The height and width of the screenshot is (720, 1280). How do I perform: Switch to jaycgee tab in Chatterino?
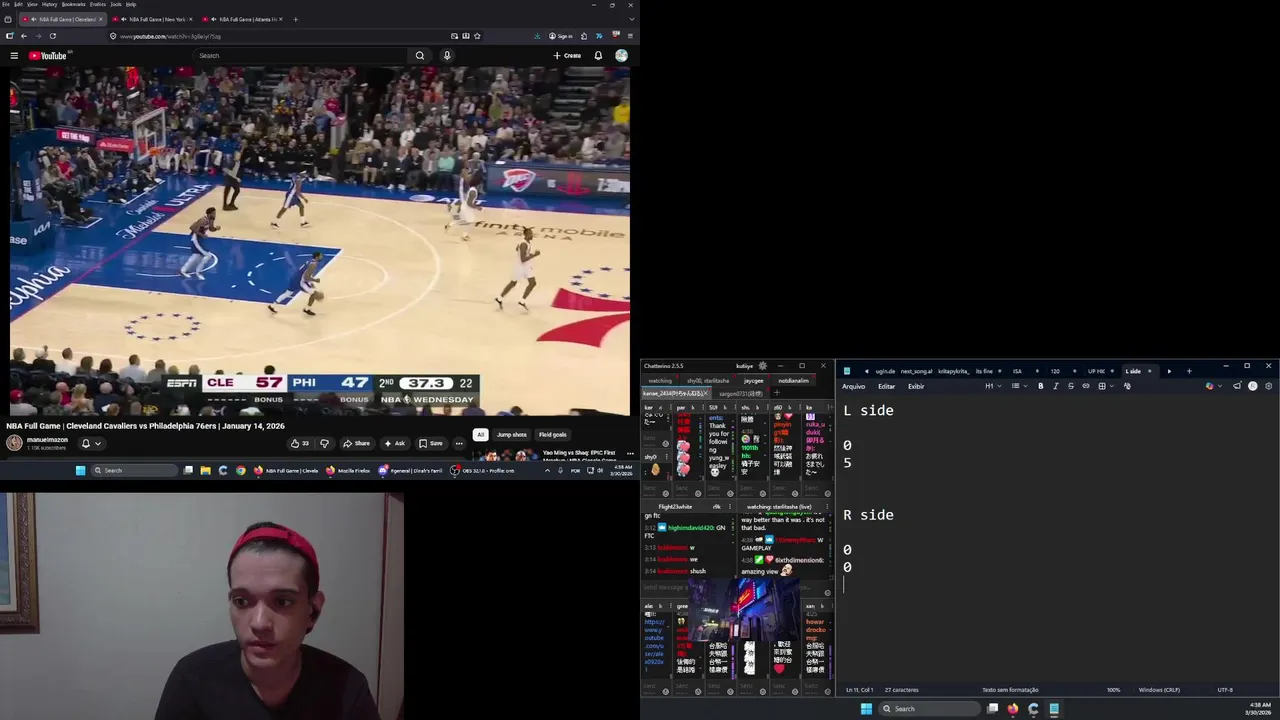[753, 381]
